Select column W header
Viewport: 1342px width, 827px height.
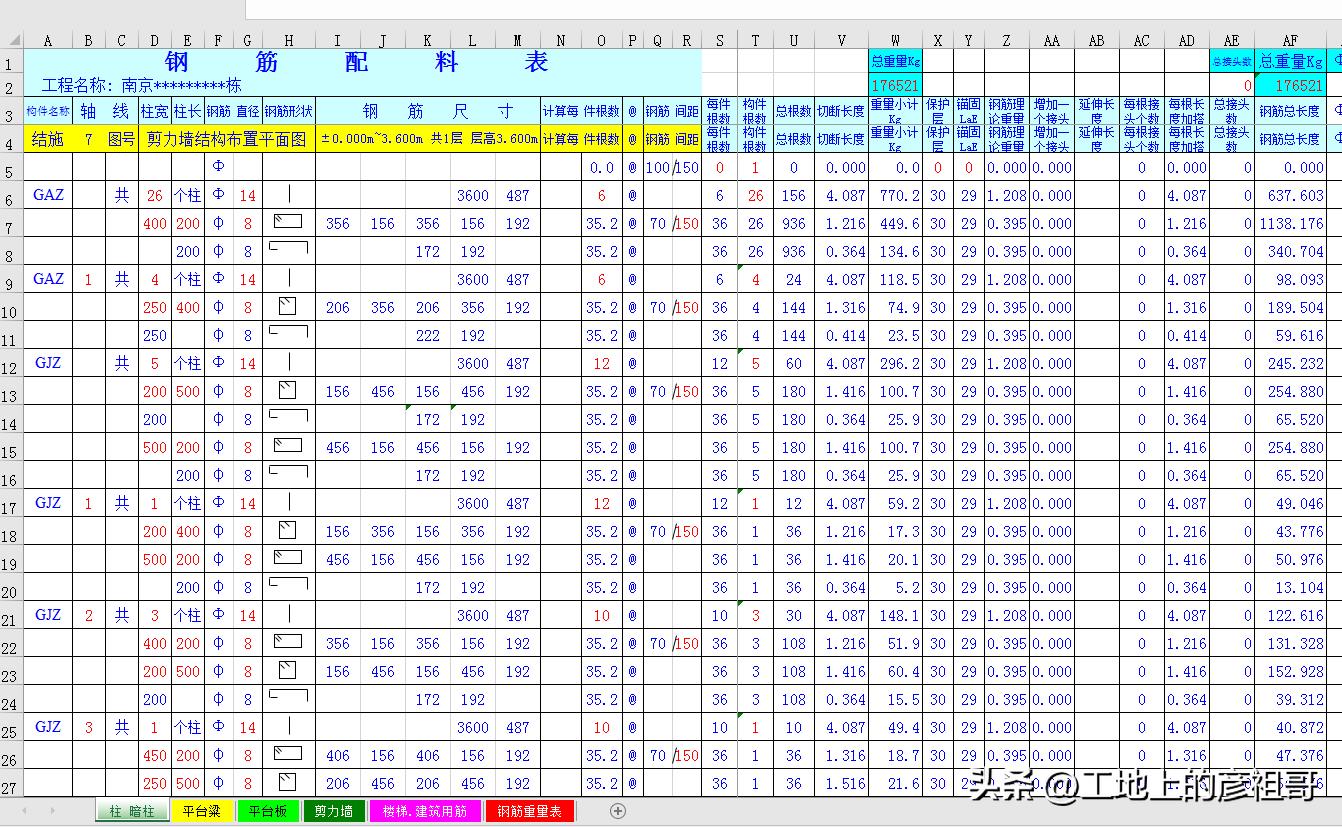[895, 41]
